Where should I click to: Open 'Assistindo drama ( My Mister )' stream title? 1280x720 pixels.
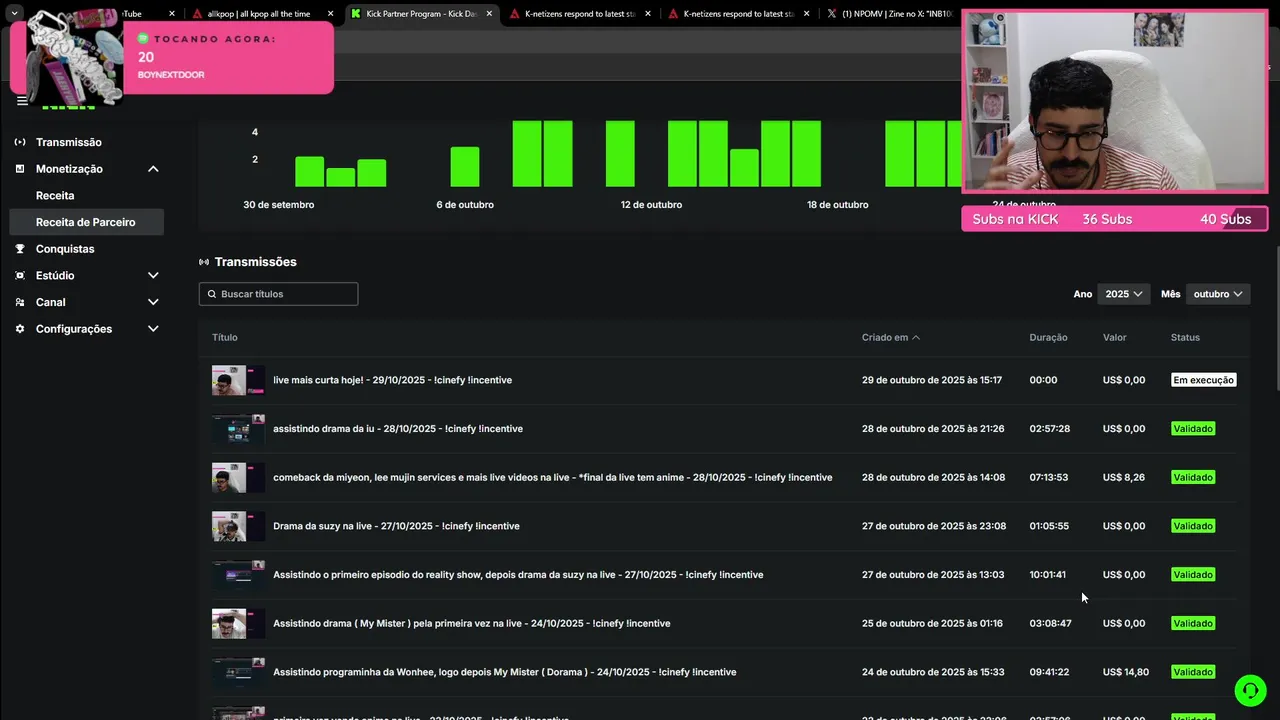472,623
